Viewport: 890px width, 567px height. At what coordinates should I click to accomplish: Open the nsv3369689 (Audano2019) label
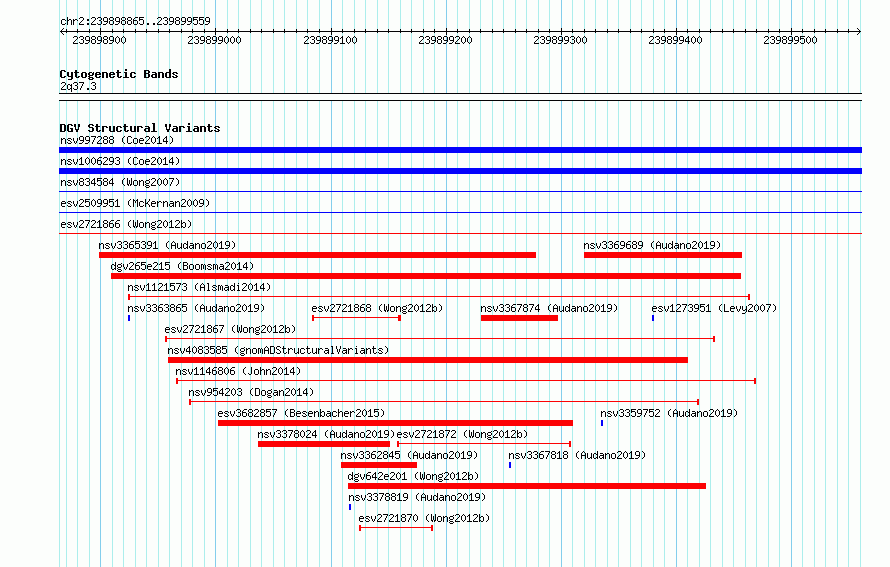pyautogui.click(x=652, y=245)
